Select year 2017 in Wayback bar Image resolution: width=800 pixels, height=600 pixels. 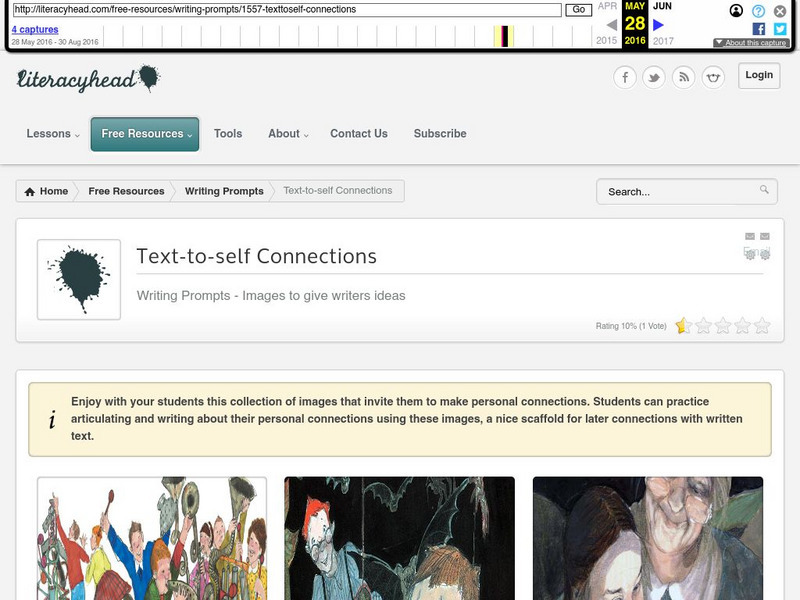[663, 41]
